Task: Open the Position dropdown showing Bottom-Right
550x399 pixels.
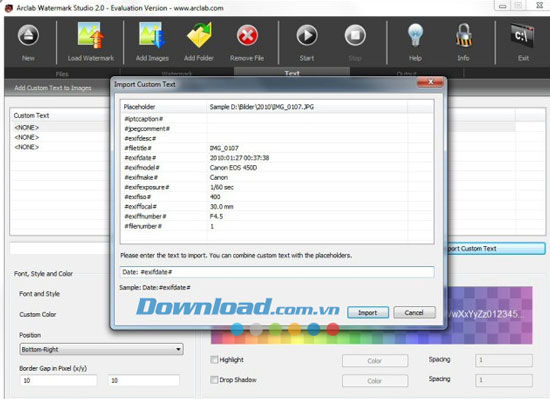Action: [101, 349]
